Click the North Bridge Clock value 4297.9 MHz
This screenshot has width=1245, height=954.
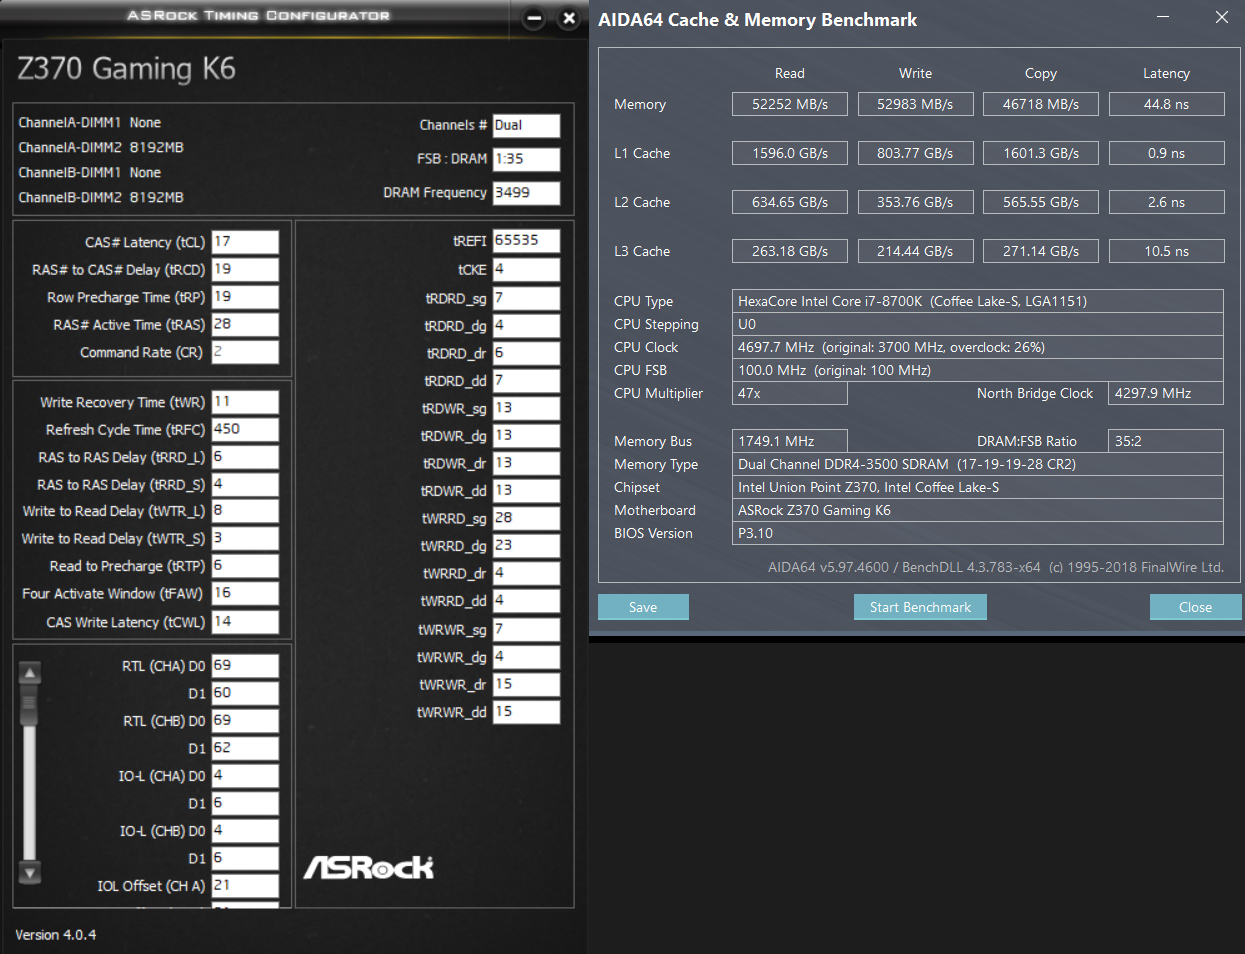pos(1166,393)
